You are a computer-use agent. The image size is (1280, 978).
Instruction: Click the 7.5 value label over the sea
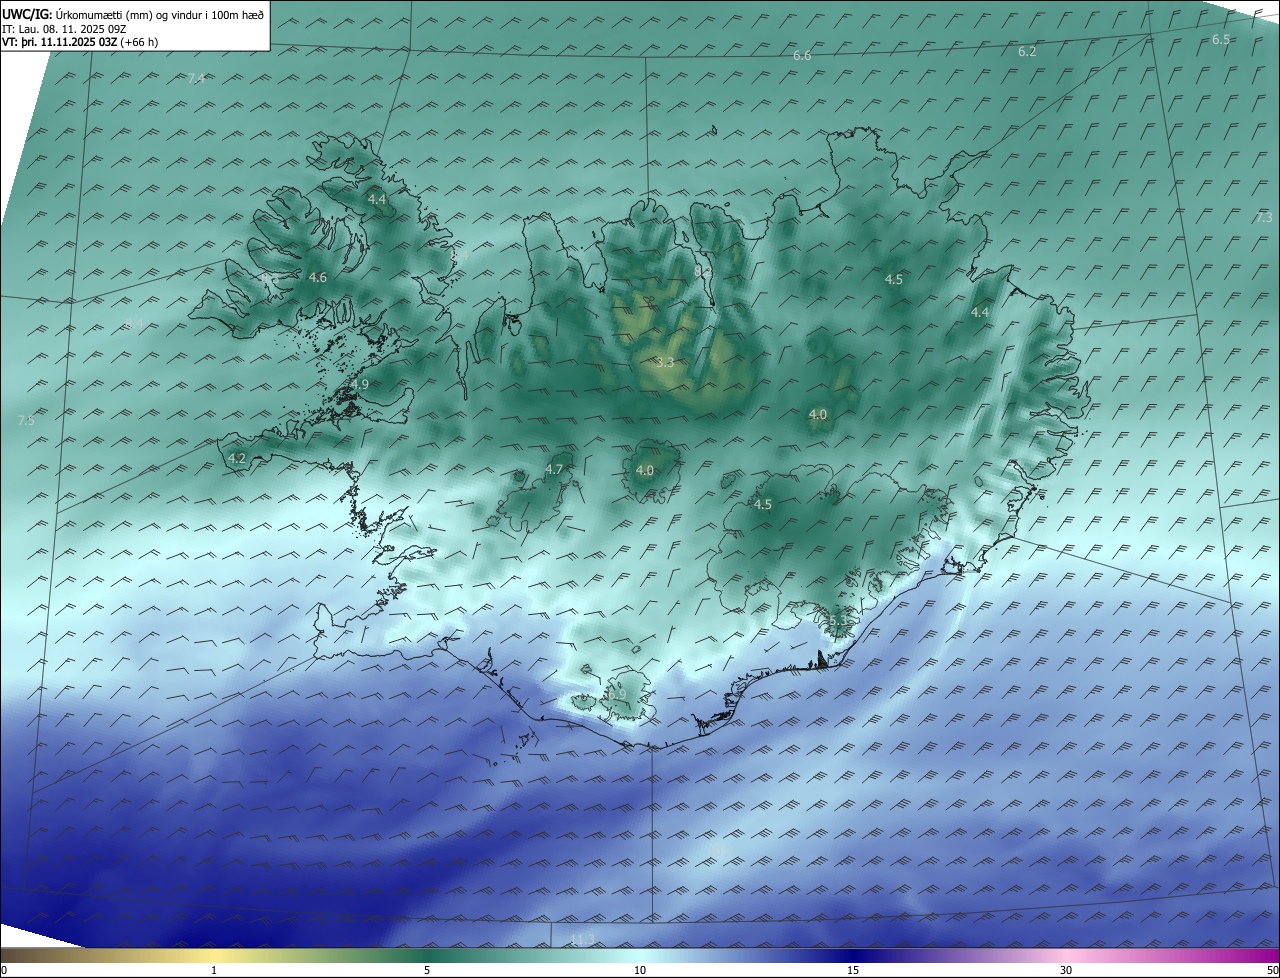pos(26,421)
